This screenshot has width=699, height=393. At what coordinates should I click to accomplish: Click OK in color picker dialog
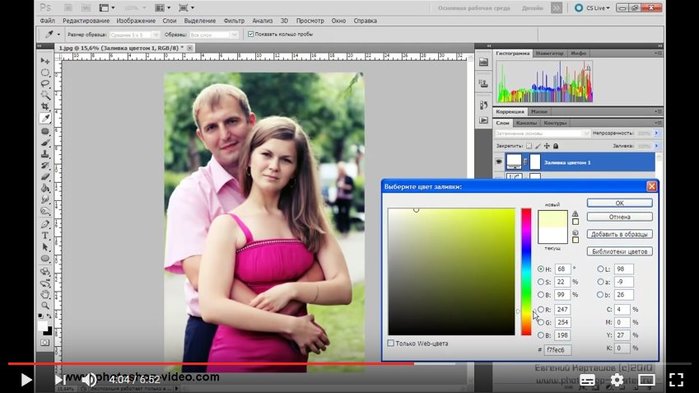point(620,203)
